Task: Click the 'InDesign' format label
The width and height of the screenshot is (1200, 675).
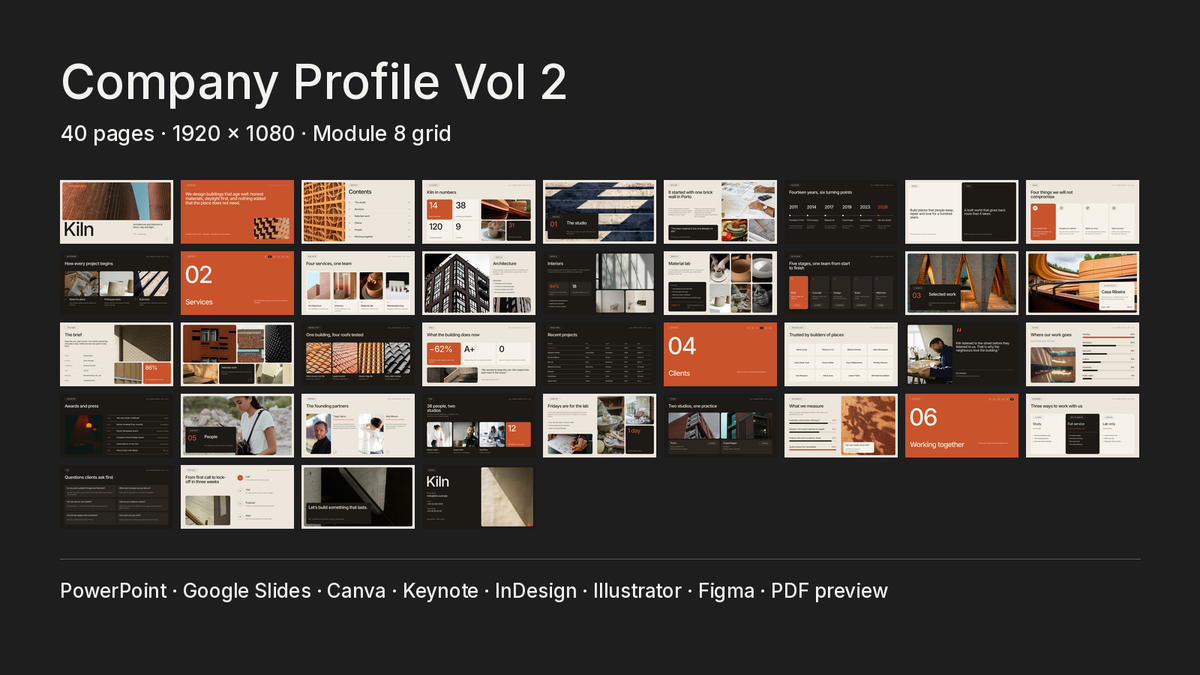Action: click(536, 590)
